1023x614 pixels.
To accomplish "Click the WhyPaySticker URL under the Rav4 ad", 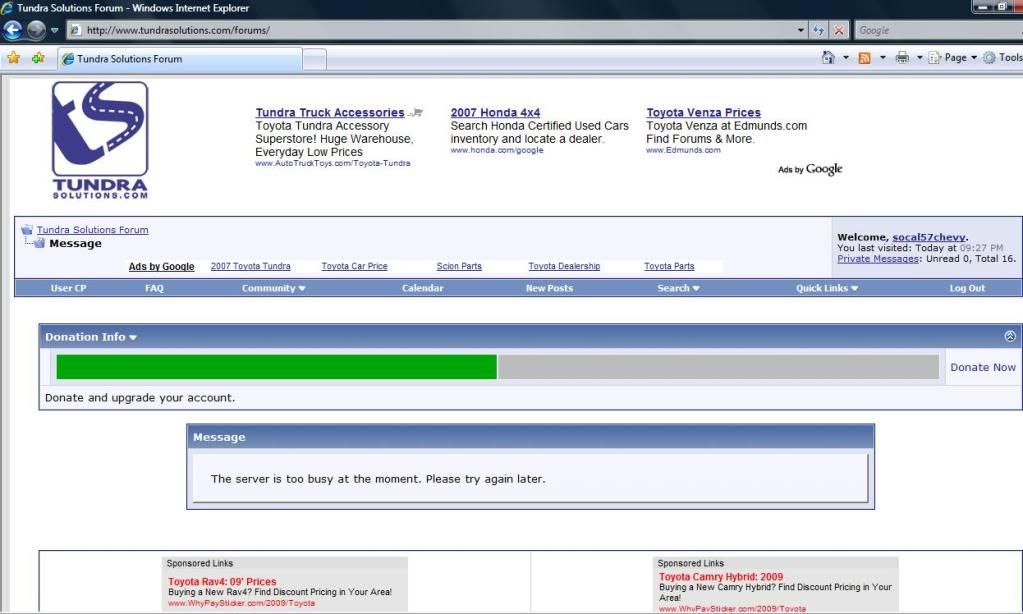I will click(x=241, y=604).
